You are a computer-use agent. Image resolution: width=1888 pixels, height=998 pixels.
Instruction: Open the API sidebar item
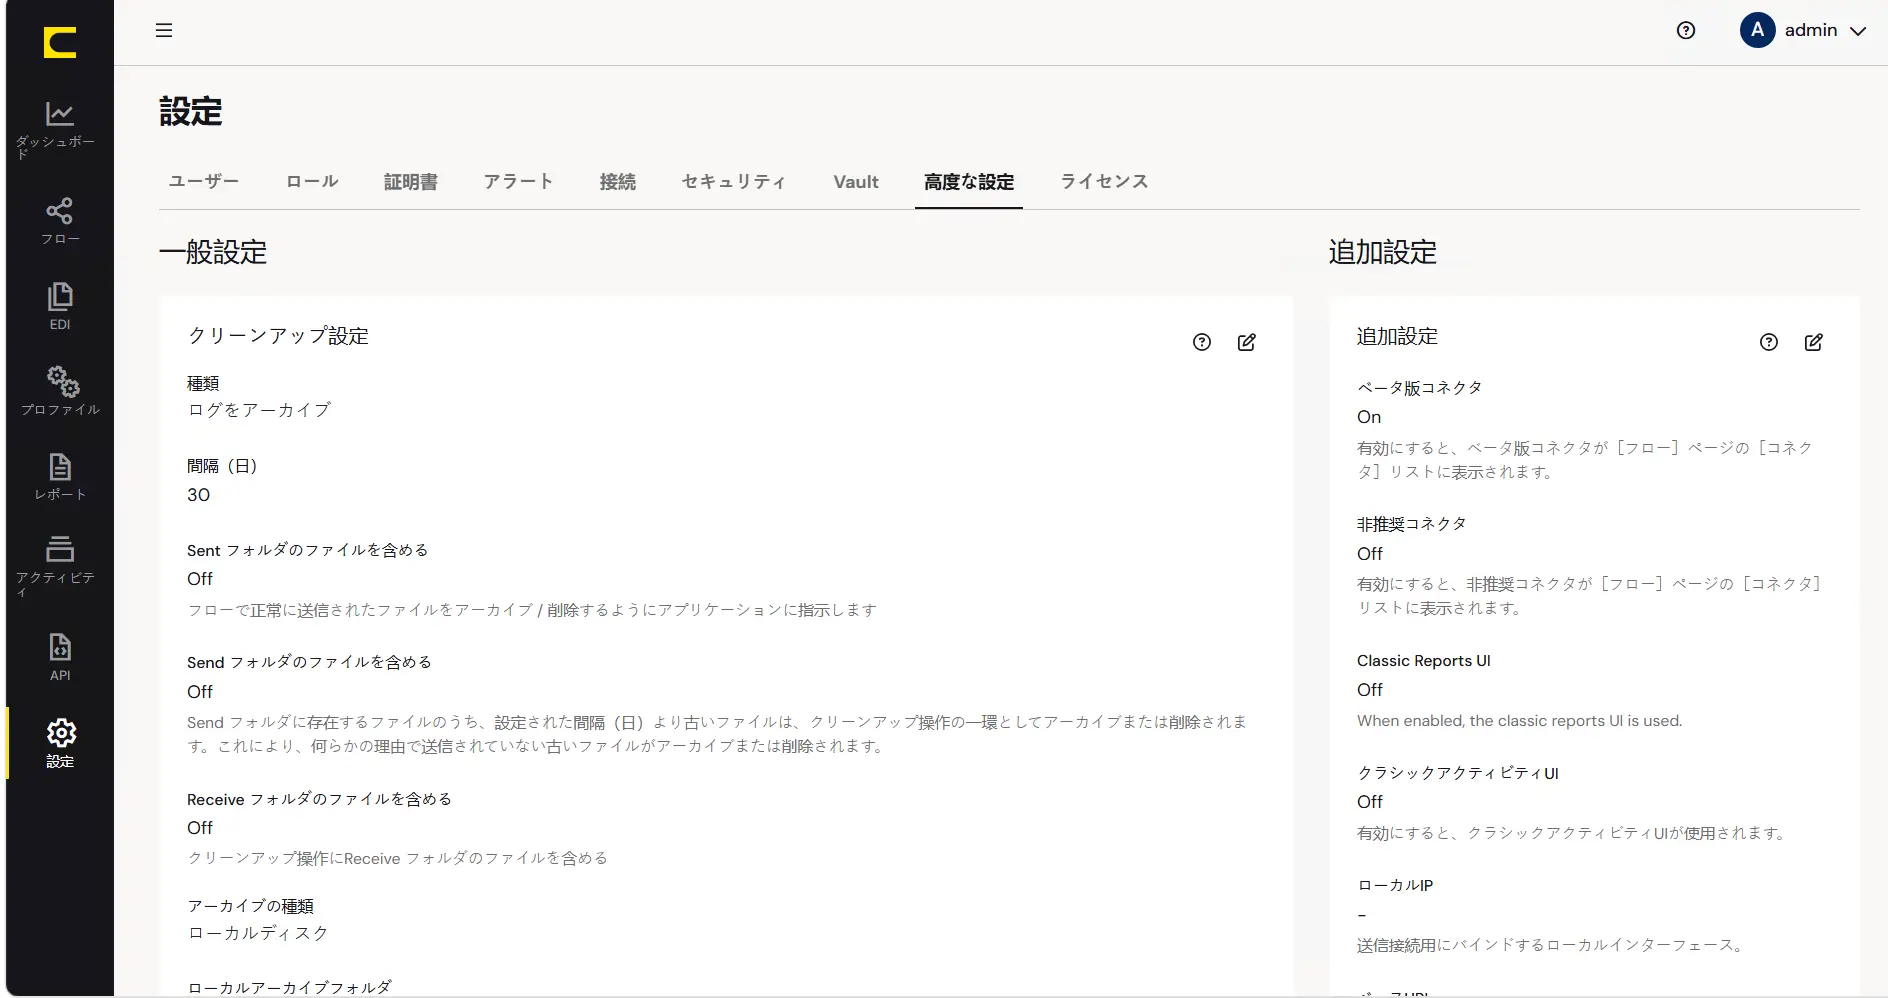click(60, 657)
